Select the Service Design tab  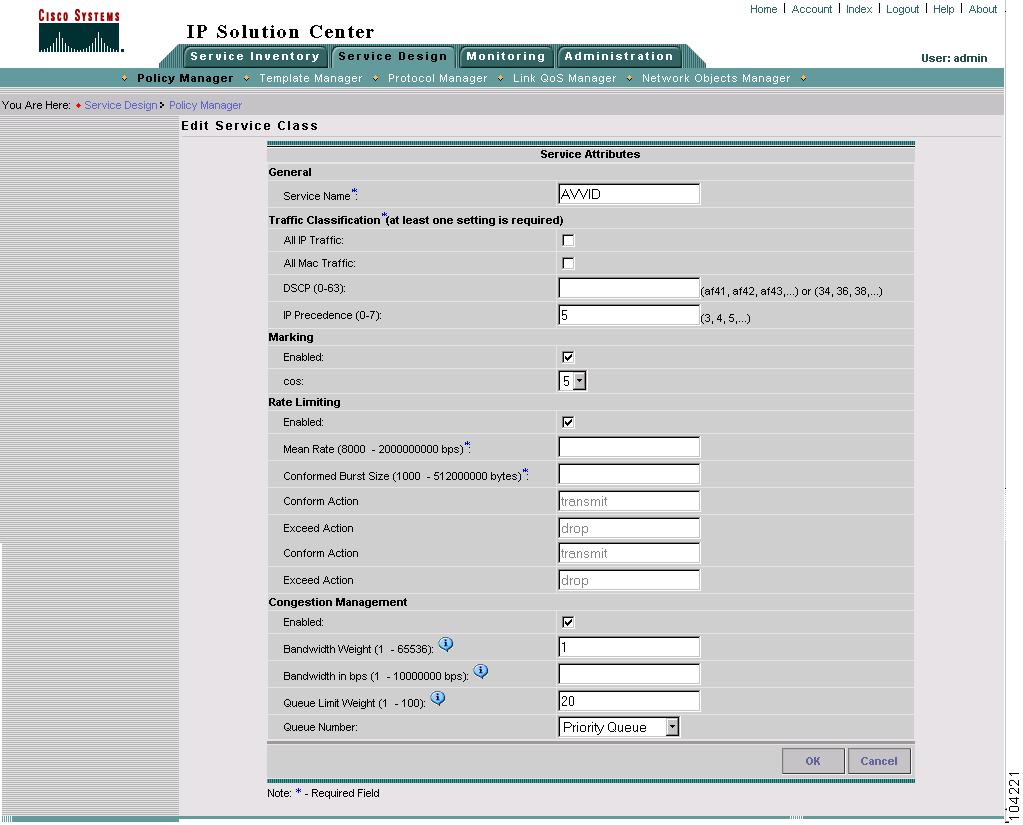393,56
